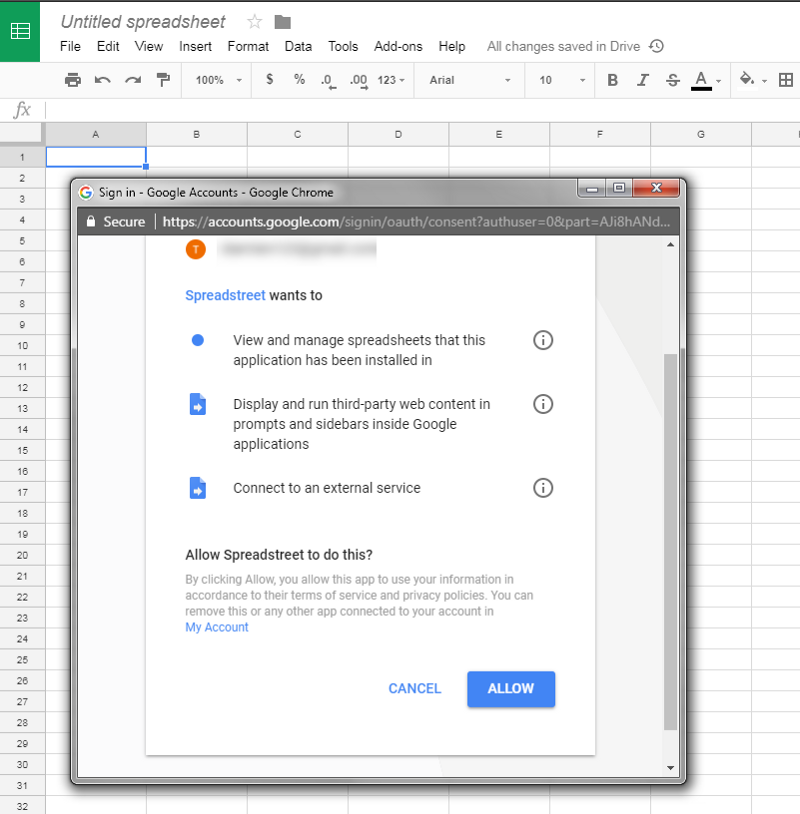Follow the My Account link
The height and width of the screenshot is (814, 800).
(217, 627)
